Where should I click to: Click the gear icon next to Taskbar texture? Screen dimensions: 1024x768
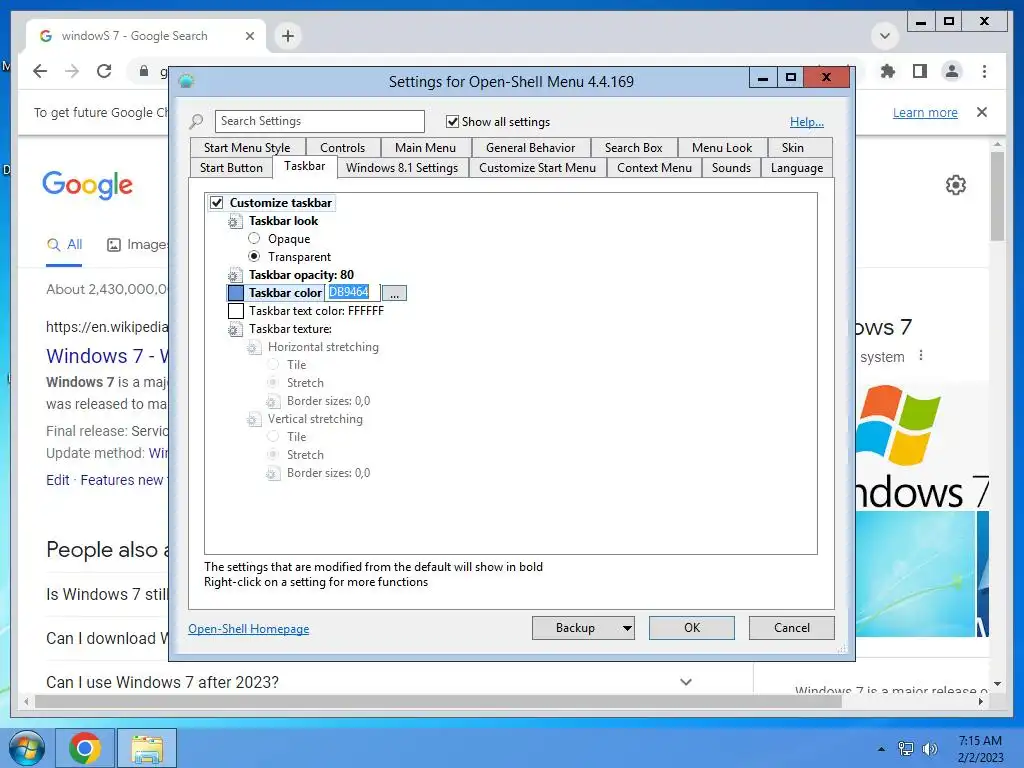pyautogui.click(x=234, y=329)
